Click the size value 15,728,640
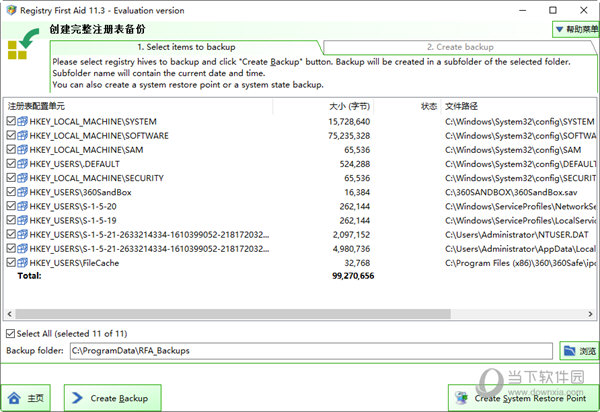The height and width of the screenshot is (412, 600). click(349, 122)
